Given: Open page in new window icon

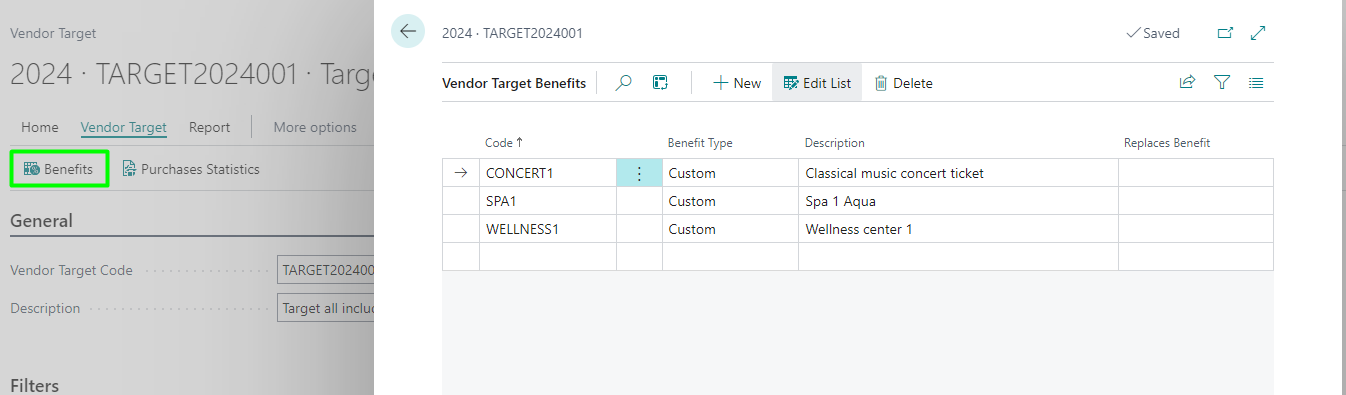Looking at the screenshot, I should (x=1225, y=33).
